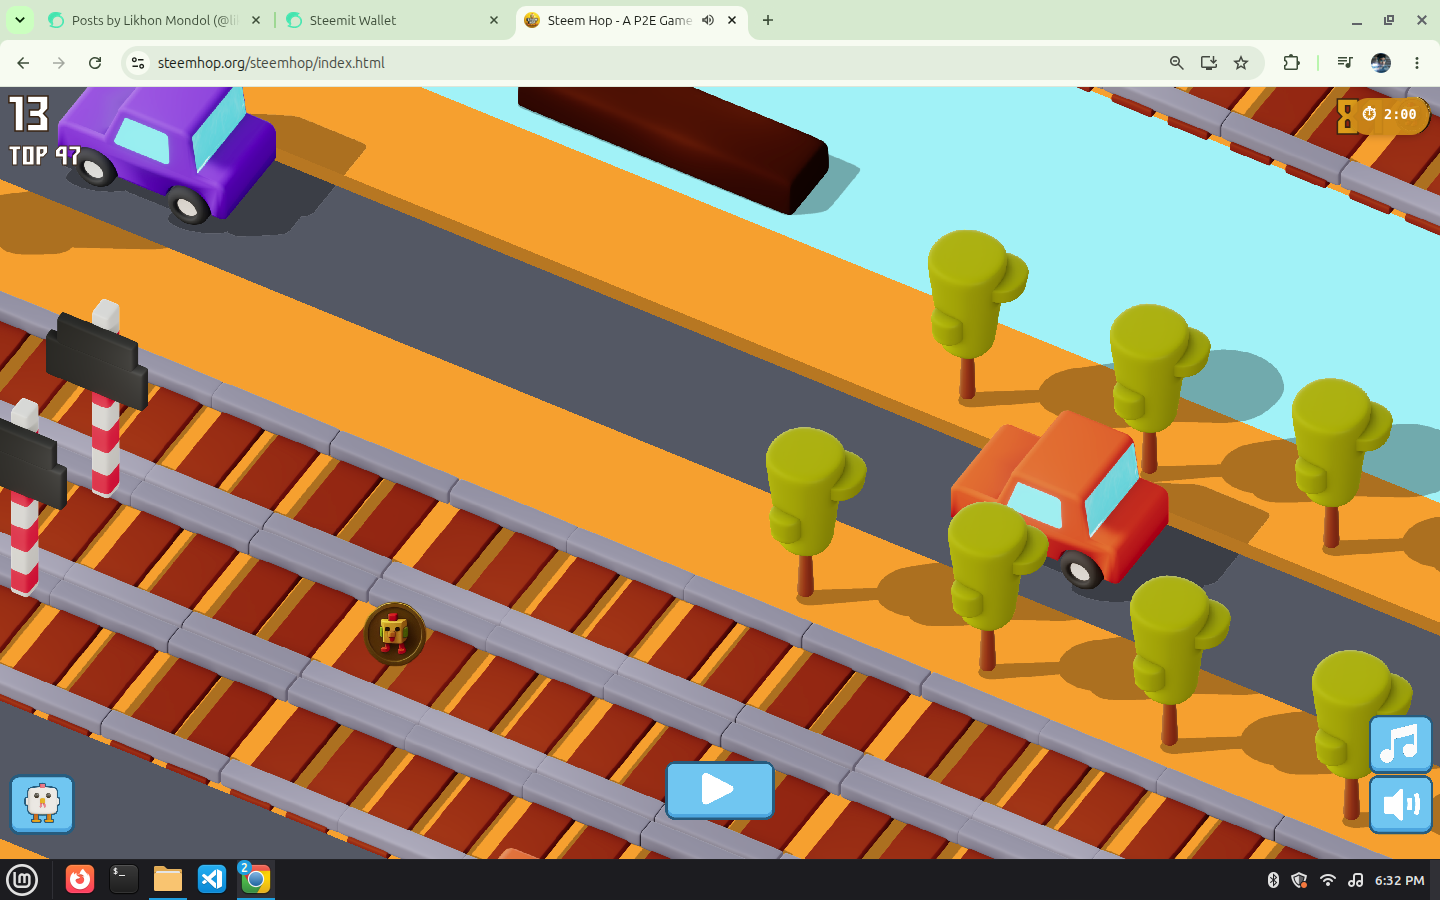Switch to Posts by Likhon Mondol tab
Image resolution: width=1440 pixels, height=900 pixels.
[153, 20]
